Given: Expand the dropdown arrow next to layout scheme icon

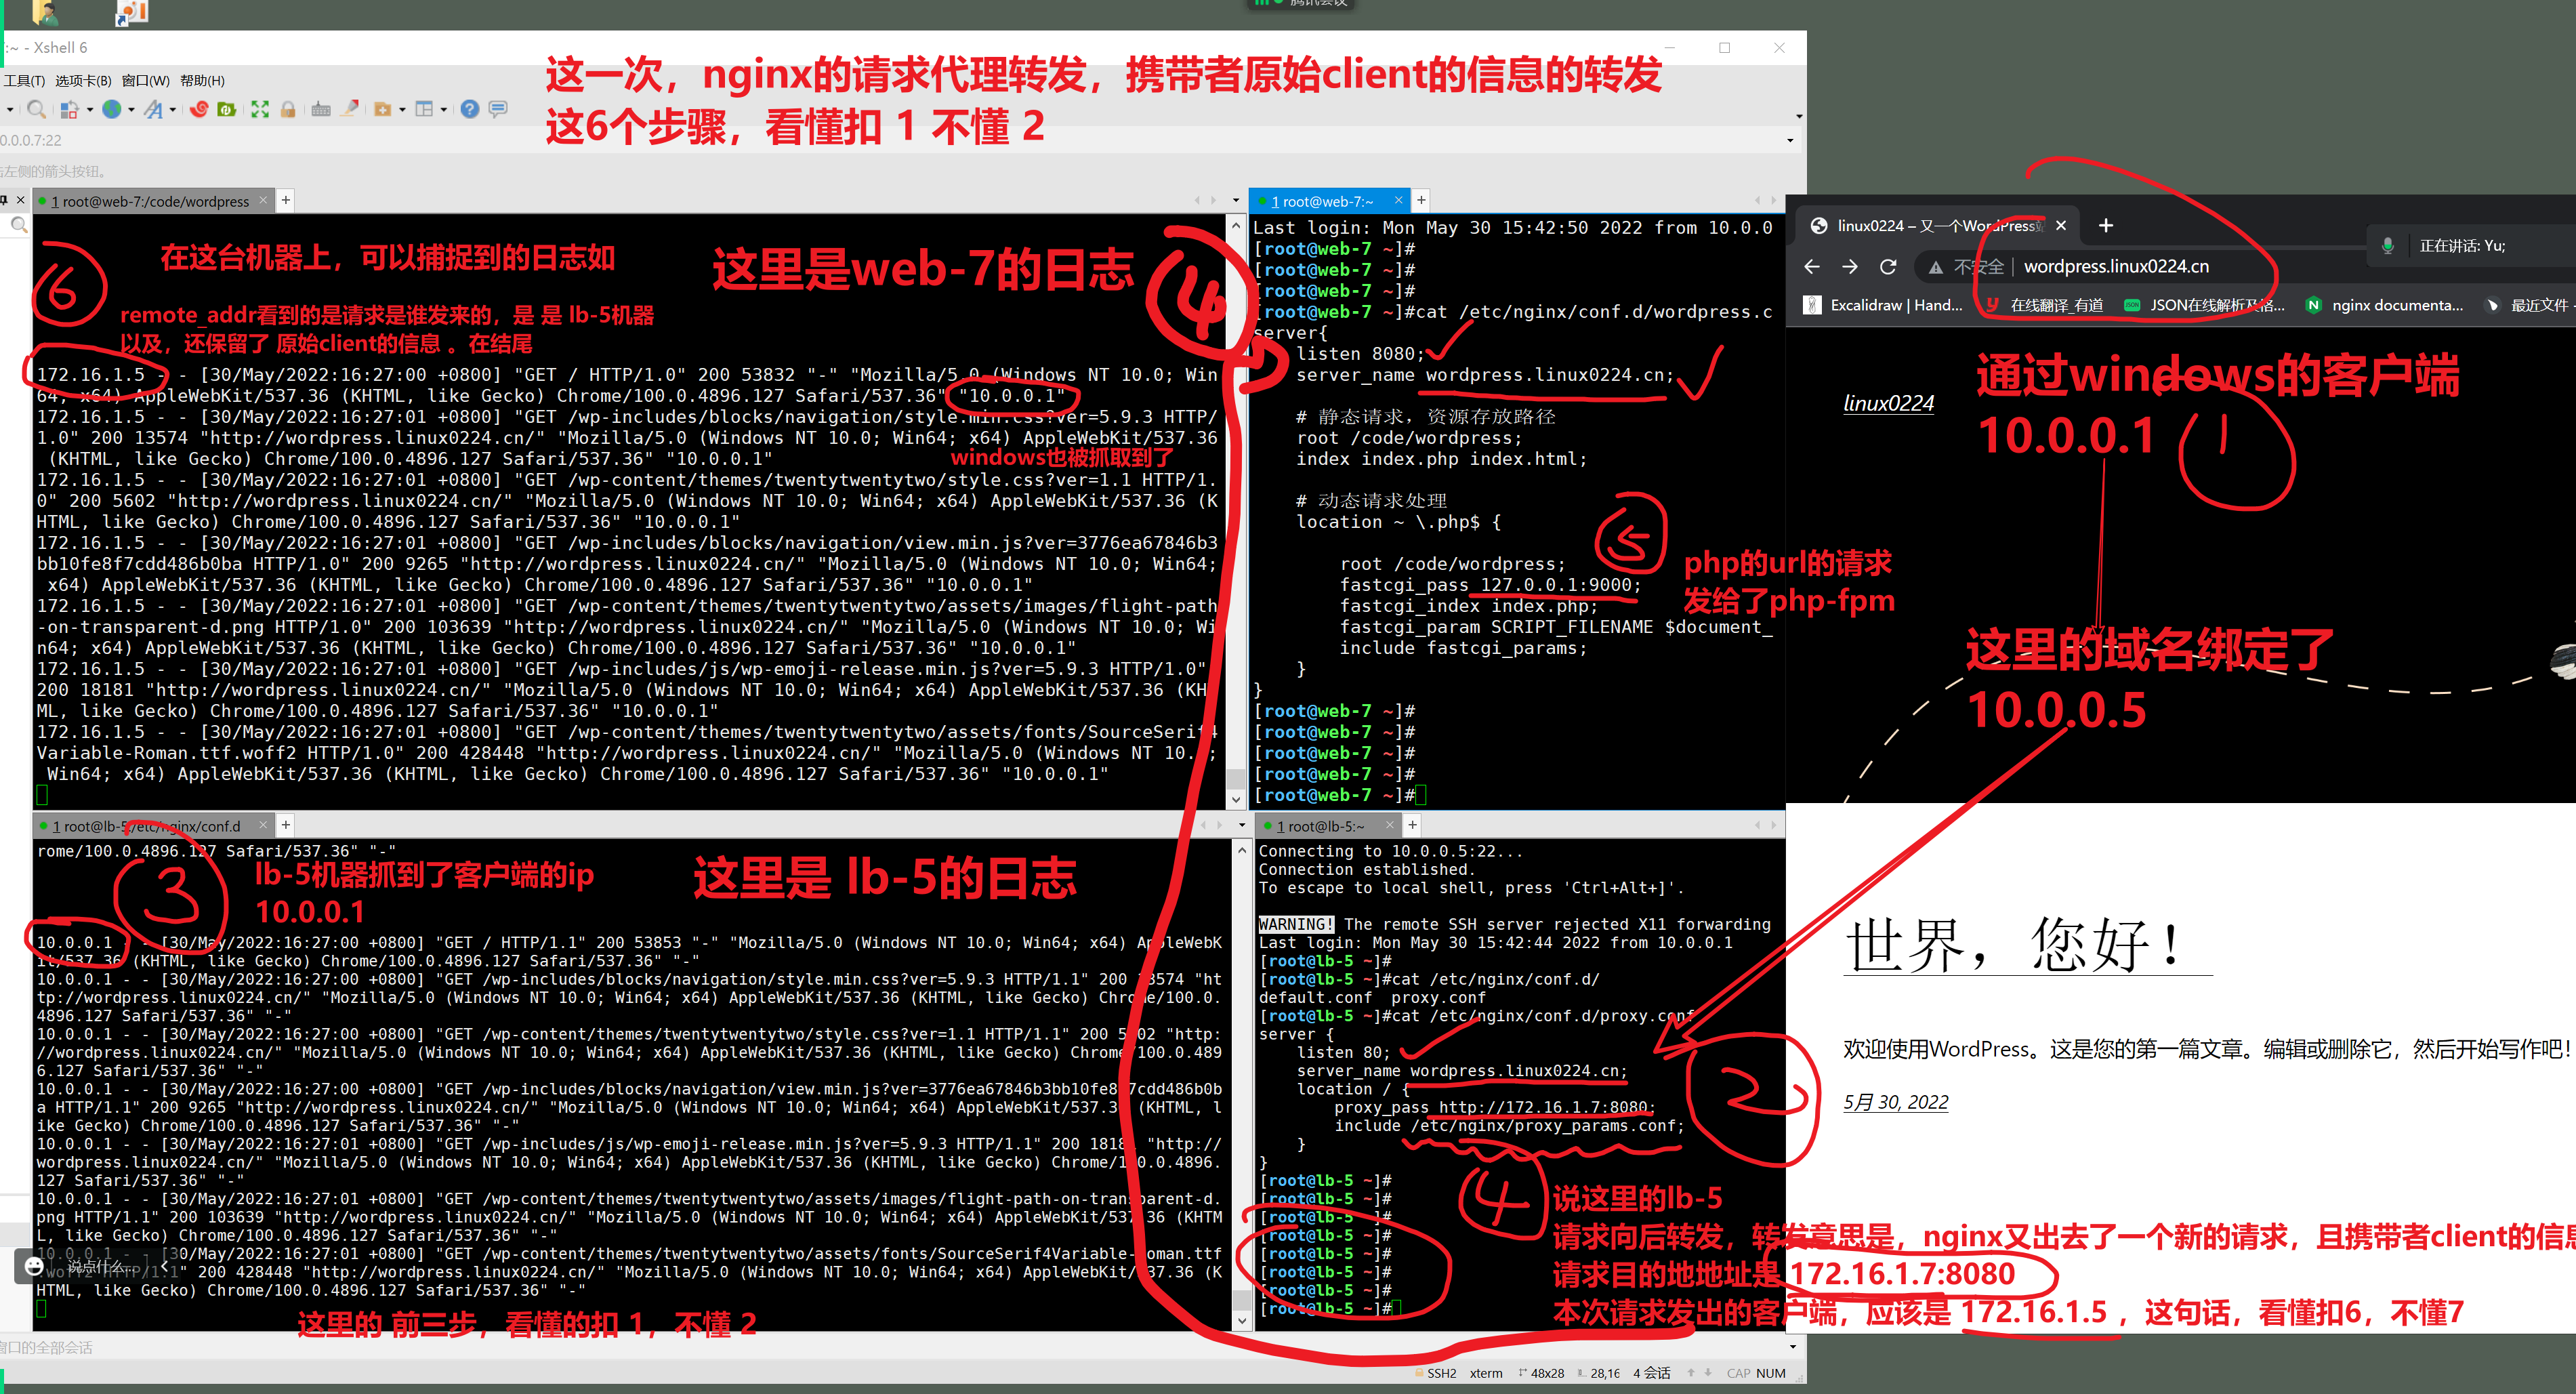Looking at the screenshot, I should 89,110.
